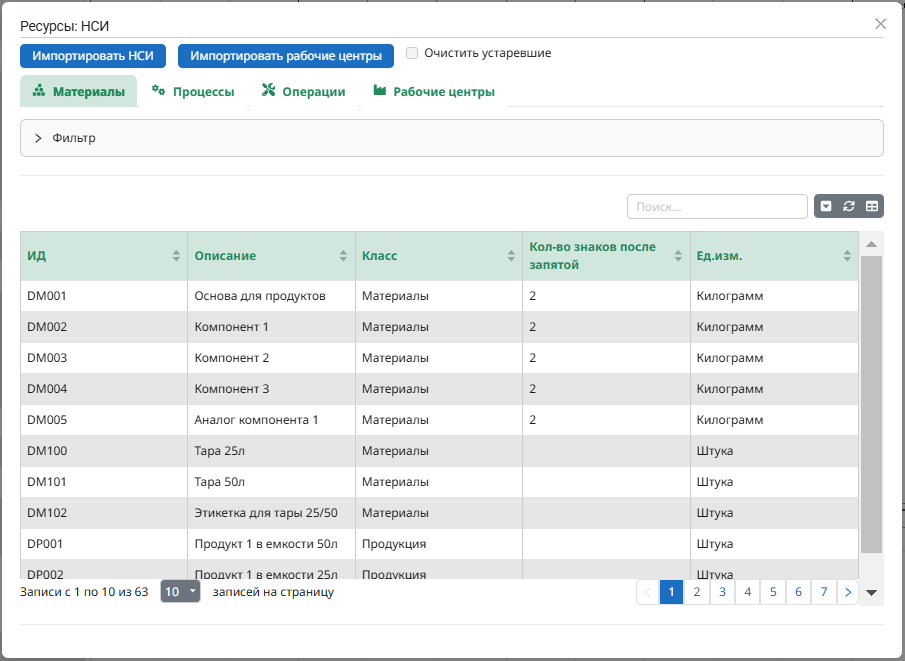Select row DM102
This screenshot has height=661, width=905.
point(439,513)
